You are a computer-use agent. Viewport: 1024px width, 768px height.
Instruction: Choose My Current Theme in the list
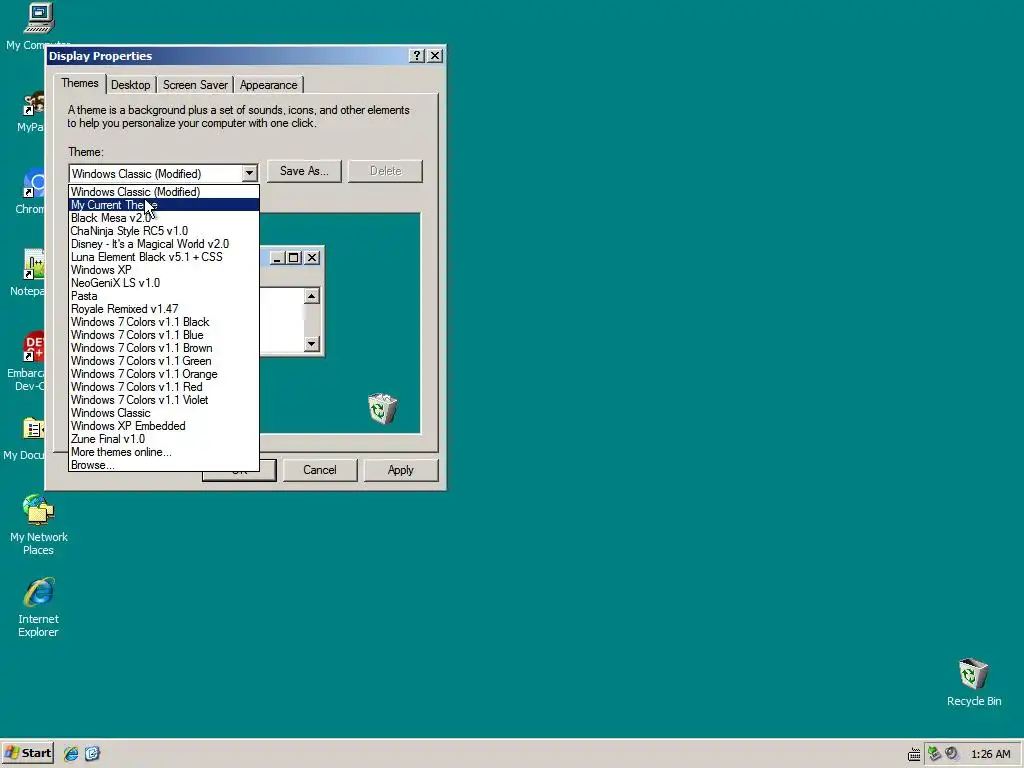tap(164, 205)
